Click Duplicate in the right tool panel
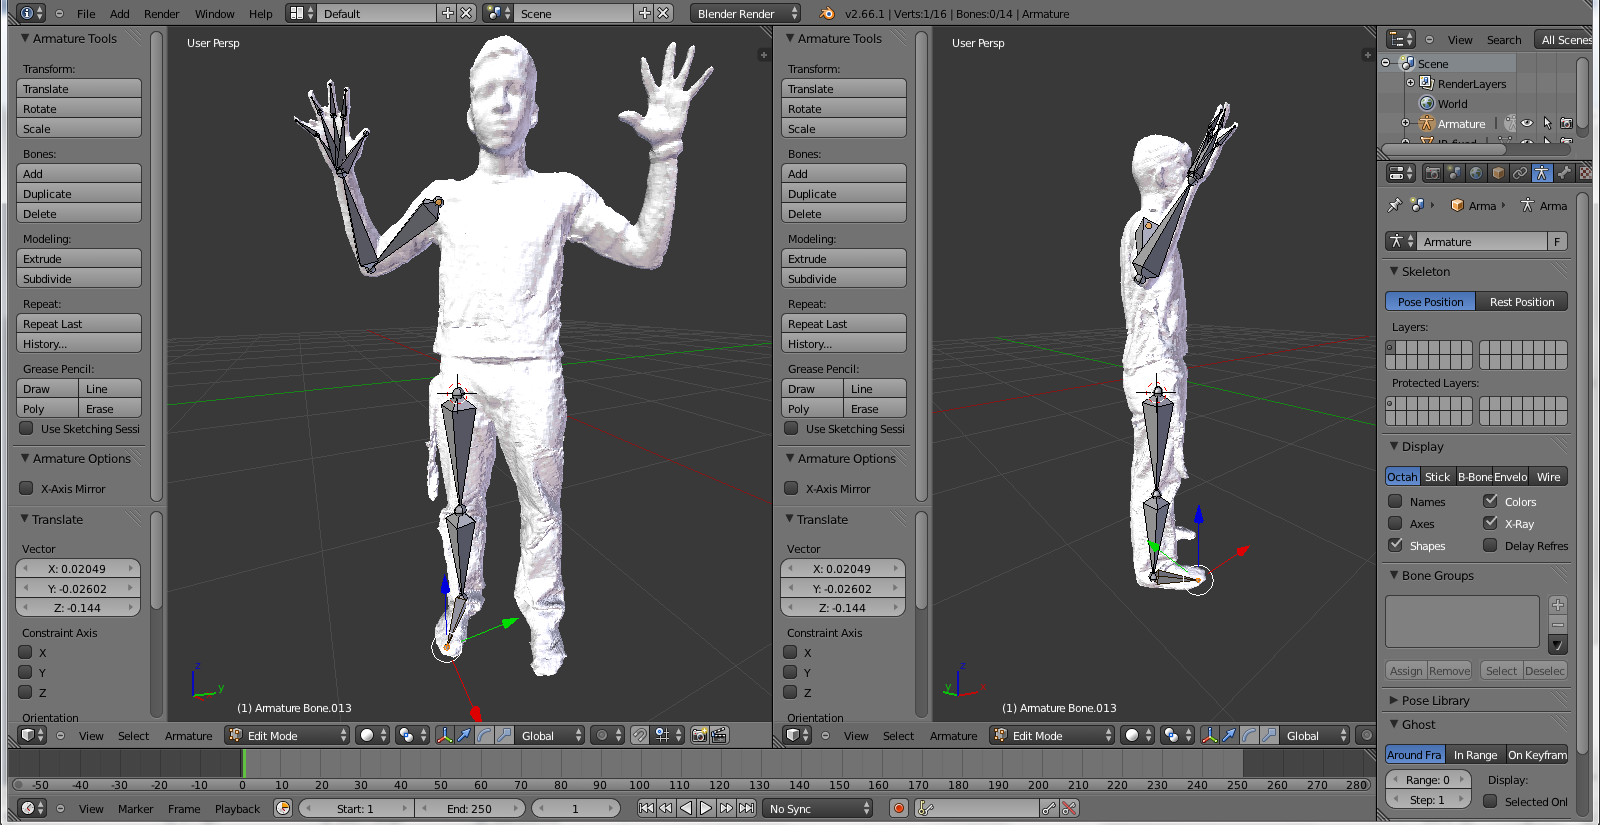The height and width of the screenshot is (825, 1600). click(x=843, y=193)
